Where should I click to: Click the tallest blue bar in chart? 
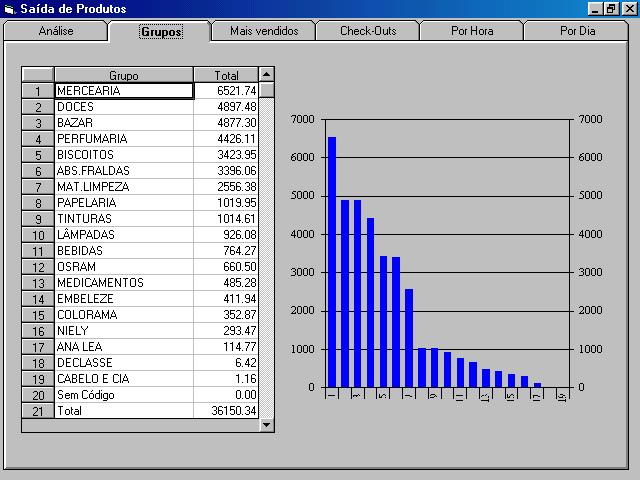coord(332,262)
